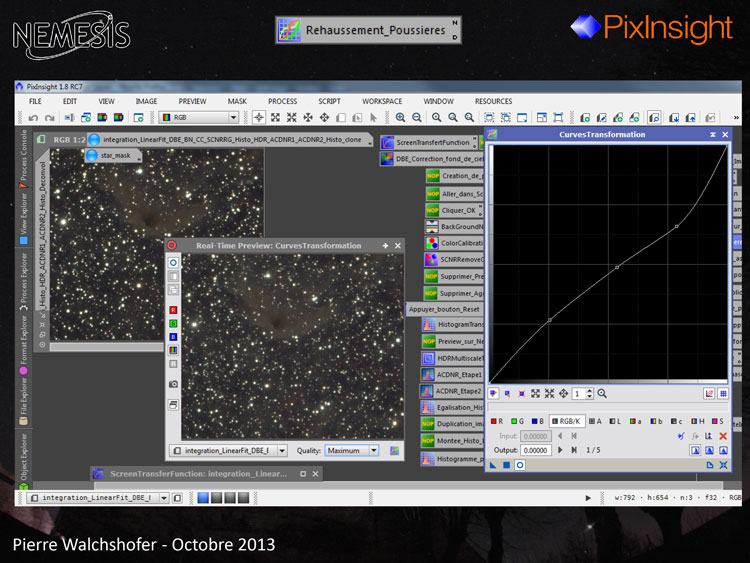750x563 pixels.
Task: Click the curve zoom factor stepper arrows
Action: pos(589,394)
